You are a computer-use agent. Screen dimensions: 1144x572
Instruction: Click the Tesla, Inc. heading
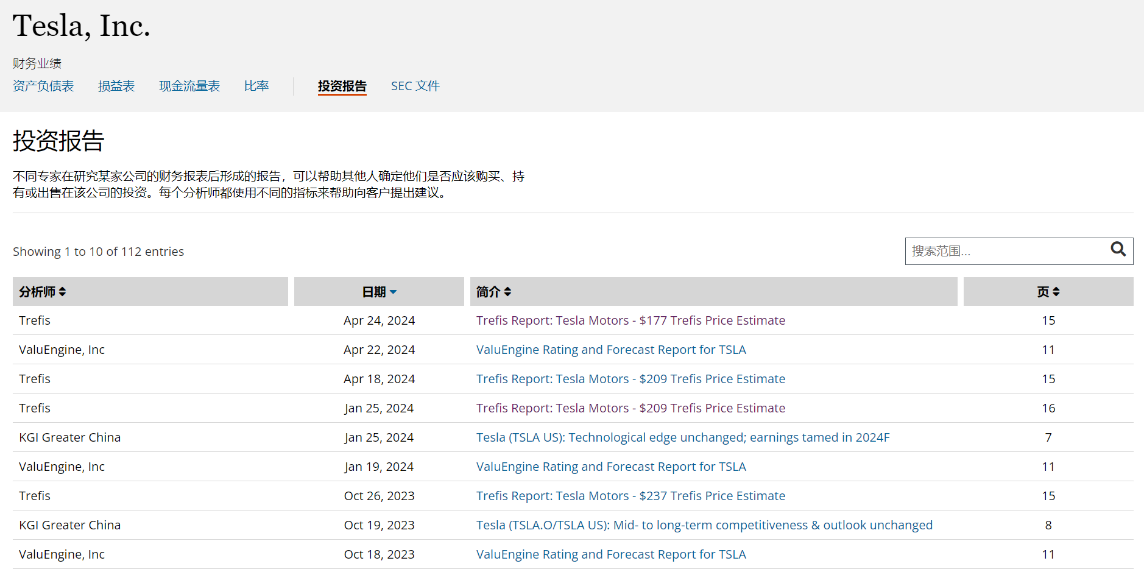click(82, 26)
